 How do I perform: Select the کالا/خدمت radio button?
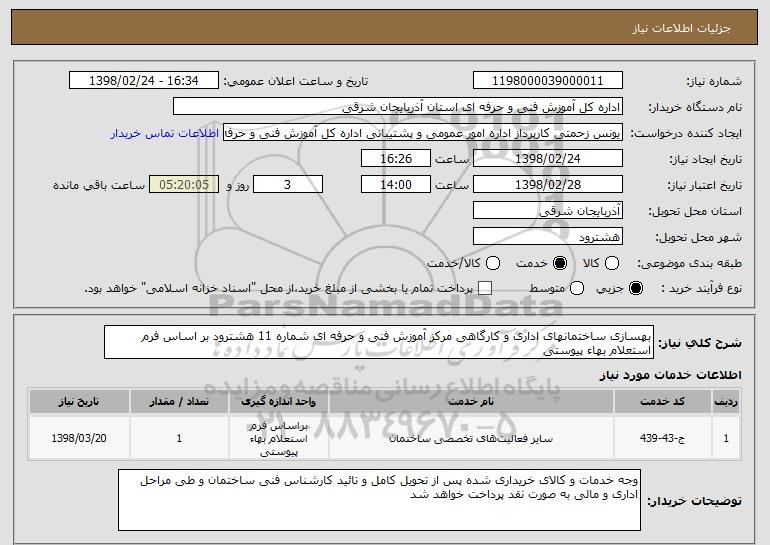[x=493, y=263]
